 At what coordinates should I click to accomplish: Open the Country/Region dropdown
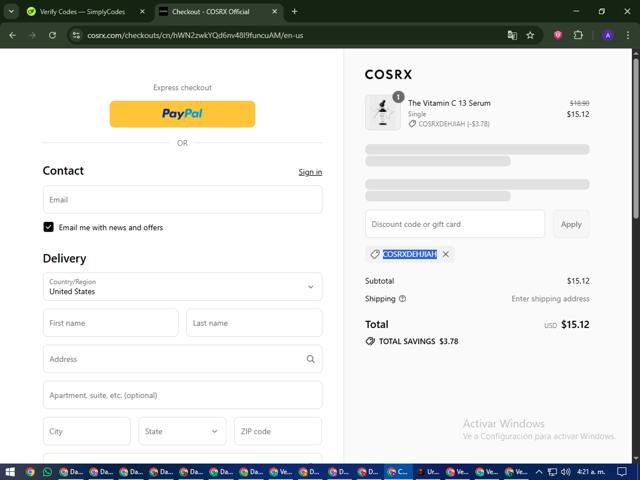coord(182,287)
